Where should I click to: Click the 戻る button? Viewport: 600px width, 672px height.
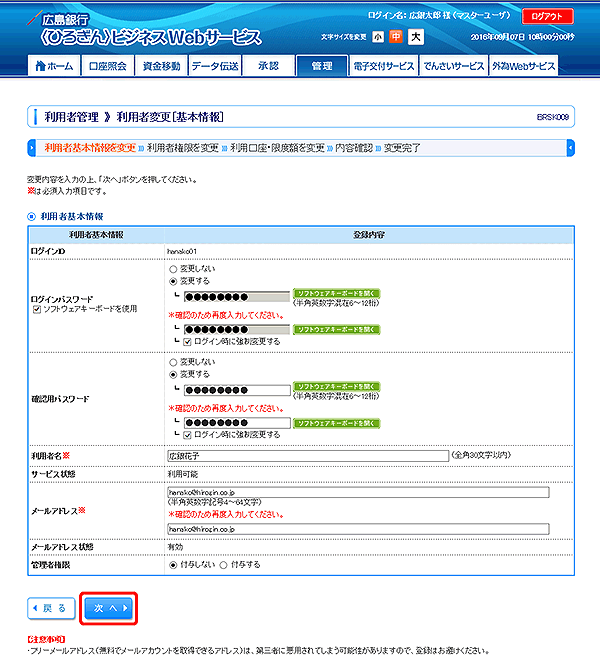tap(50, 608)
